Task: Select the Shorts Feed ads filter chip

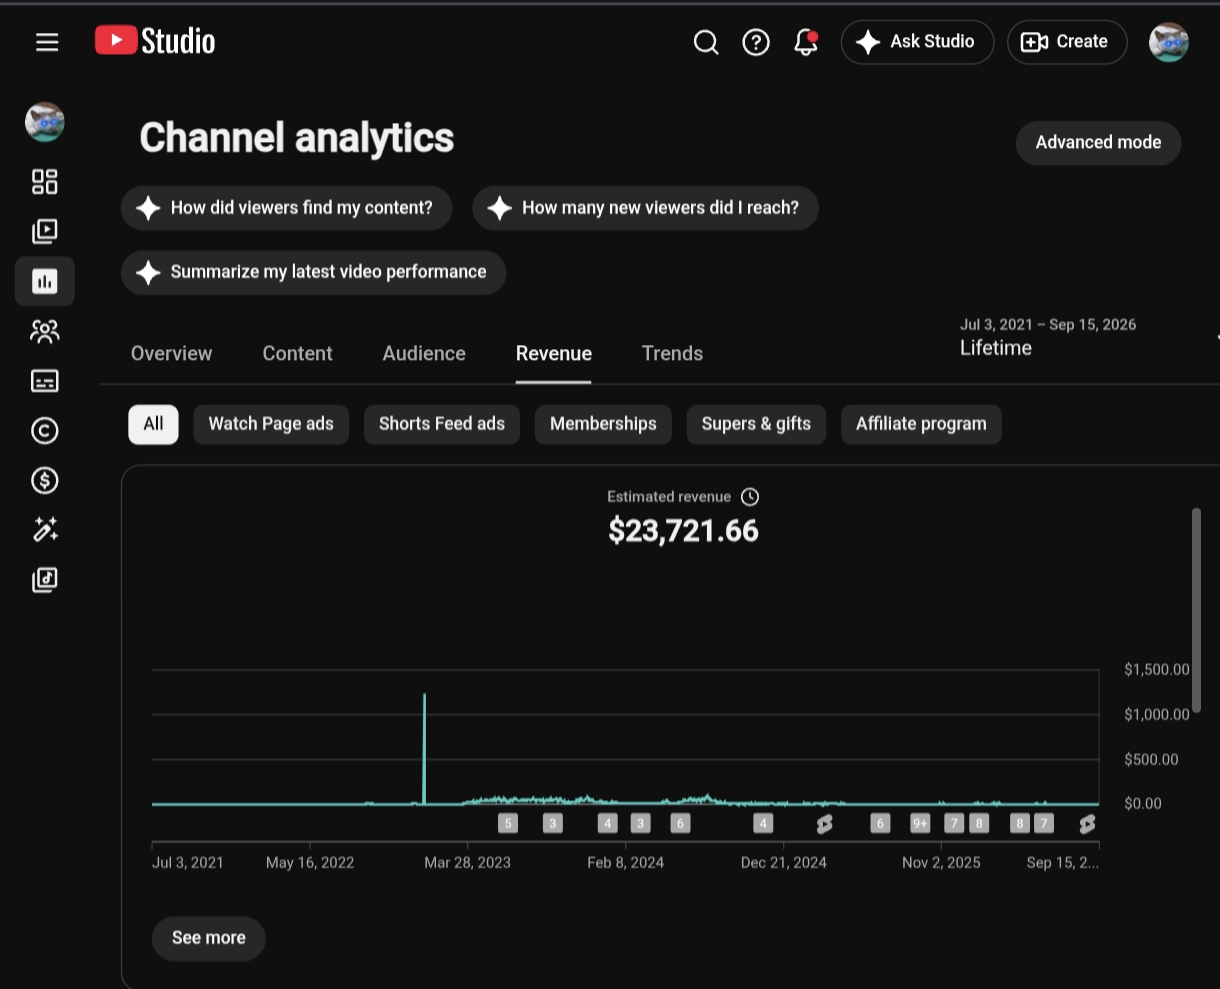Action: pos(442,424)
